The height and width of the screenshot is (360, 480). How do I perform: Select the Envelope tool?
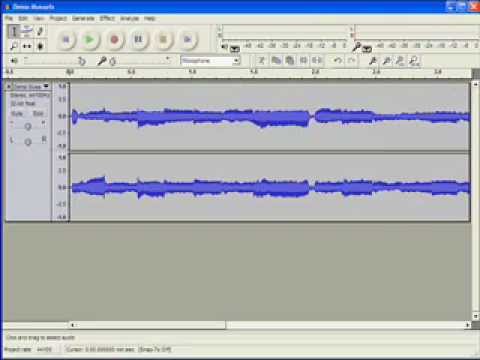[27, 32]
